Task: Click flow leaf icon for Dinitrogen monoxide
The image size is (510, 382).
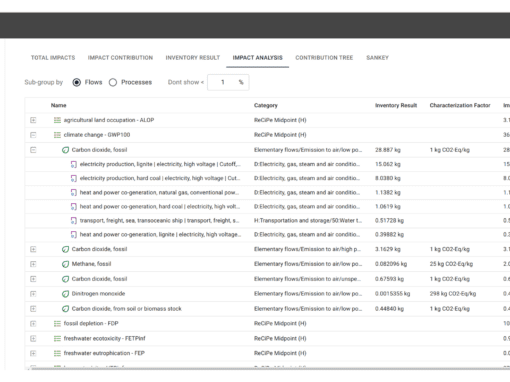Action: [65, 294]
